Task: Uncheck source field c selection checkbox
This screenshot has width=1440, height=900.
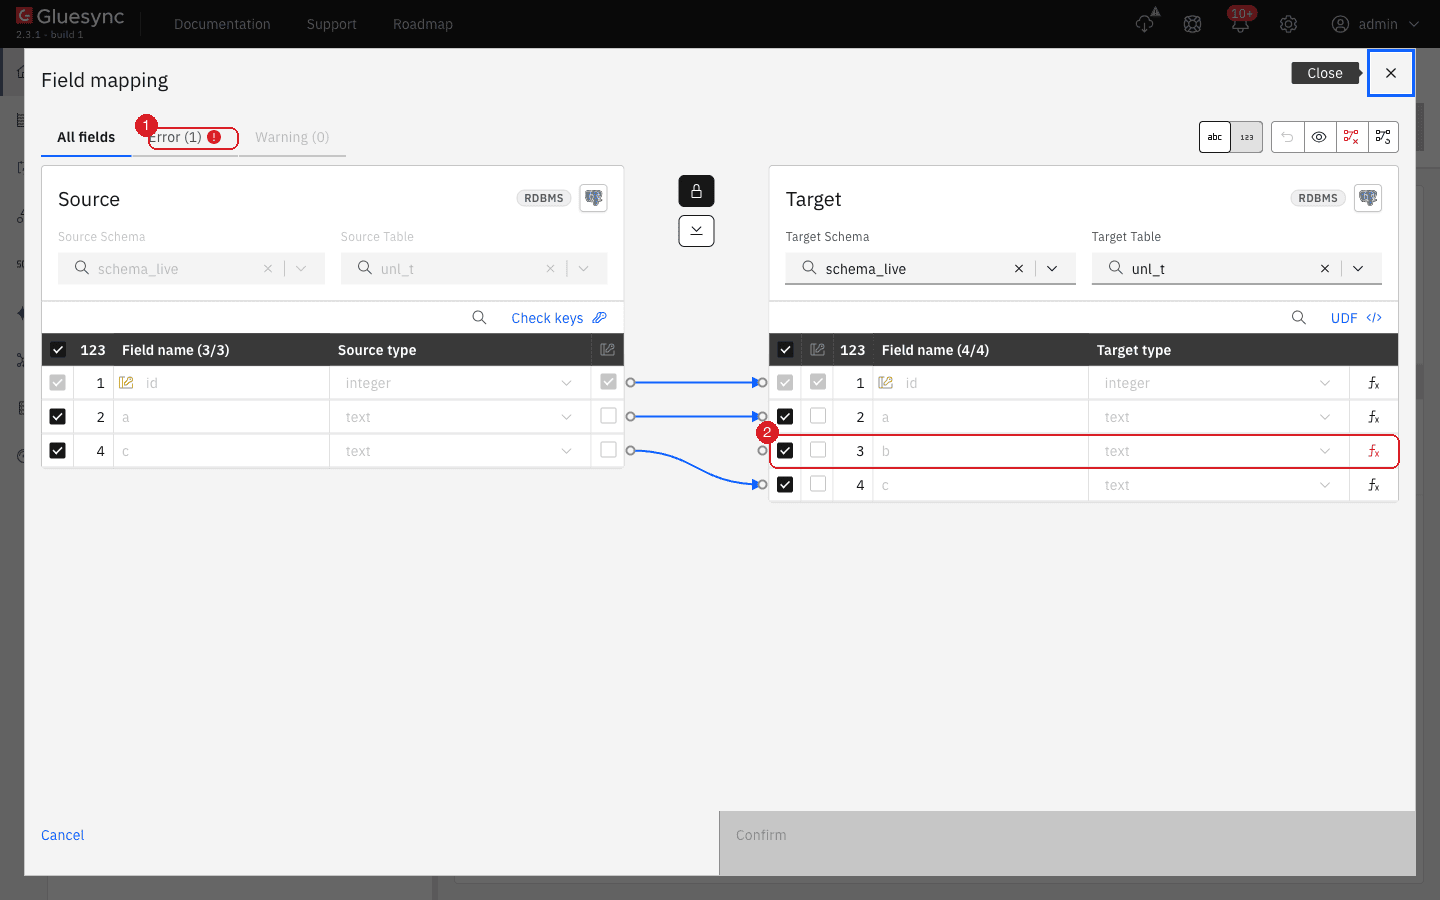Action: tap(58, 451)
